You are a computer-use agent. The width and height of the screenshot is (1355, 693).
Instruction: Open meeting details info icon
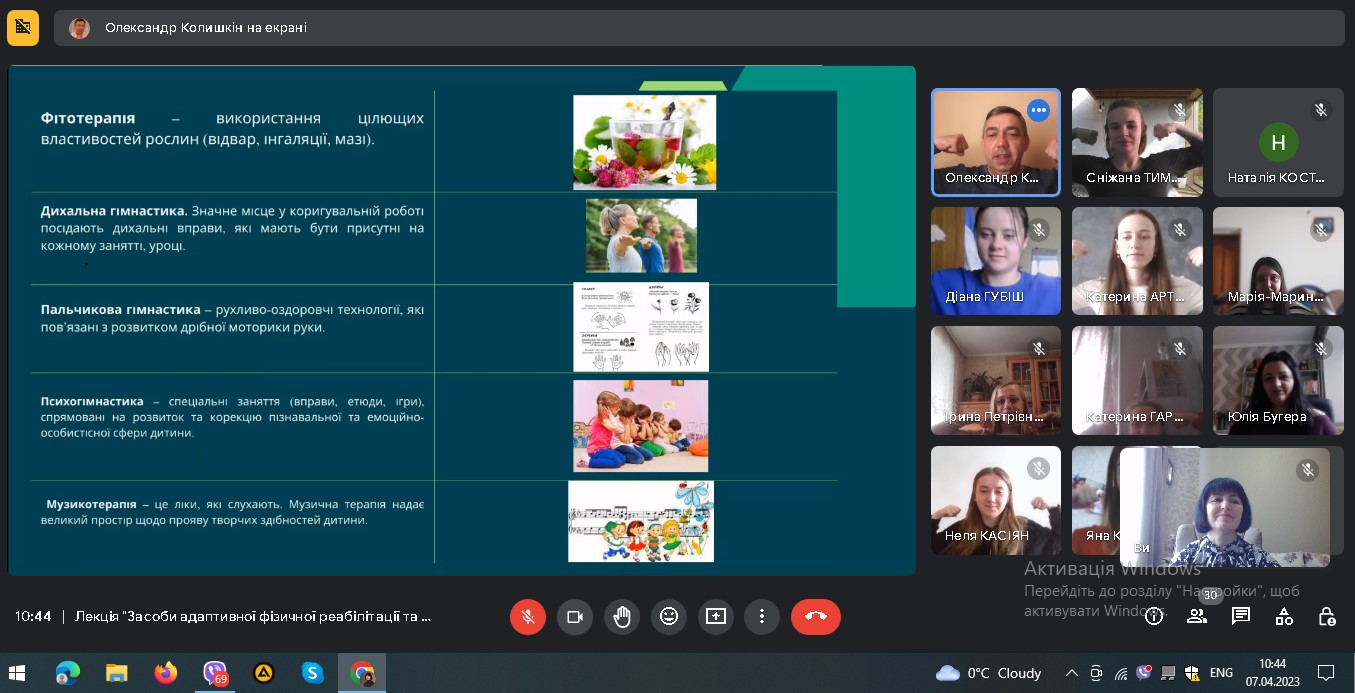click(1154, 616)
